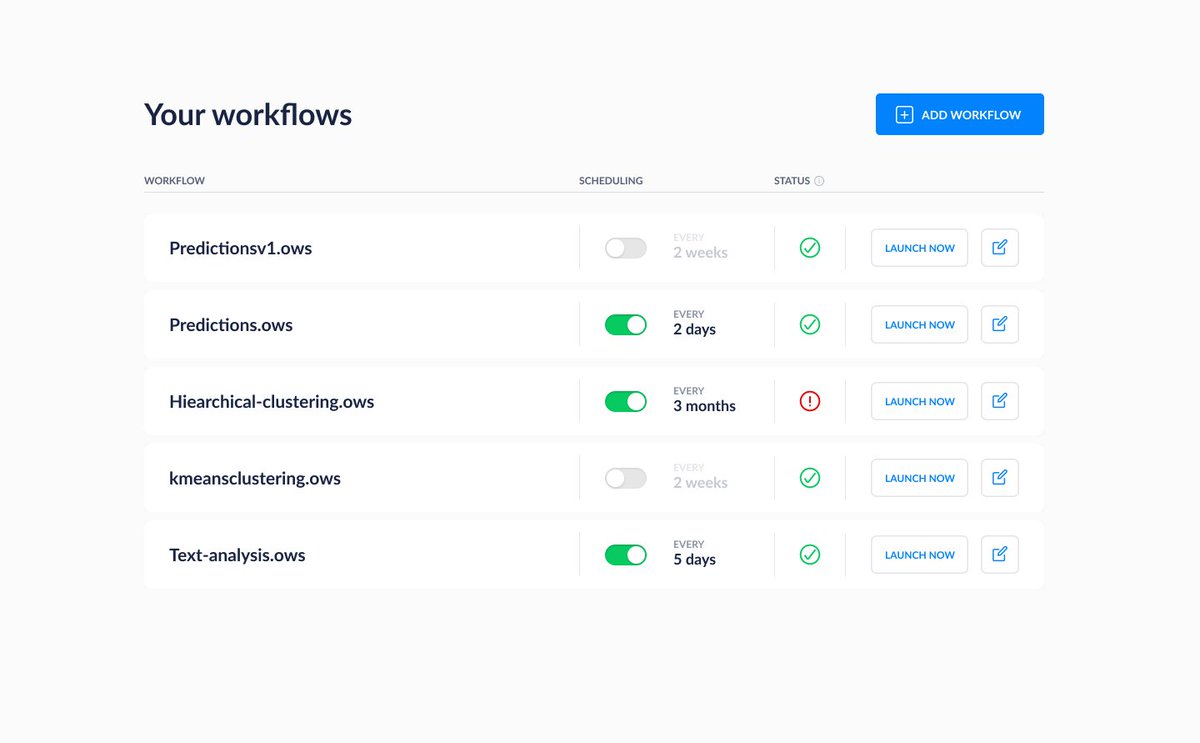The image size is (1200, 743).
Task: Edit Text-analysis.ows workflow icon
Action: 1000,555
